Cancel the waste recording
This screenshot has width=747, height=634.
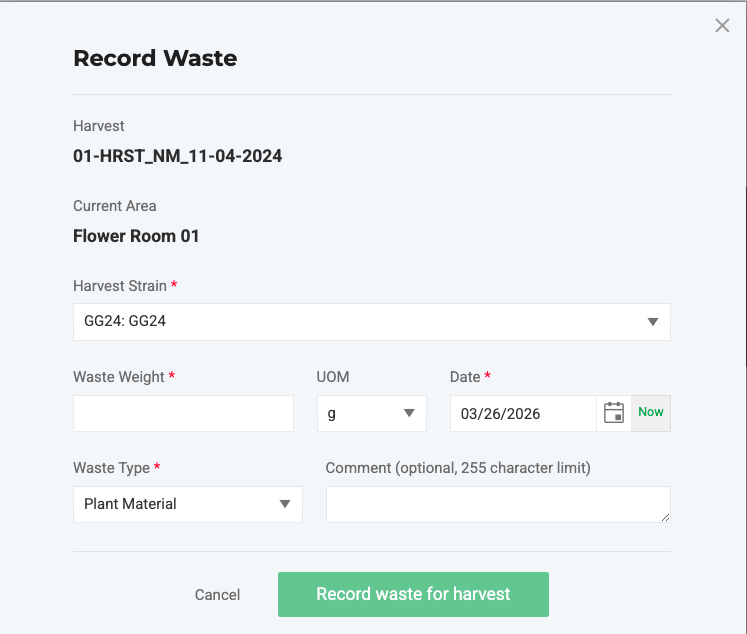coord(217,595)
